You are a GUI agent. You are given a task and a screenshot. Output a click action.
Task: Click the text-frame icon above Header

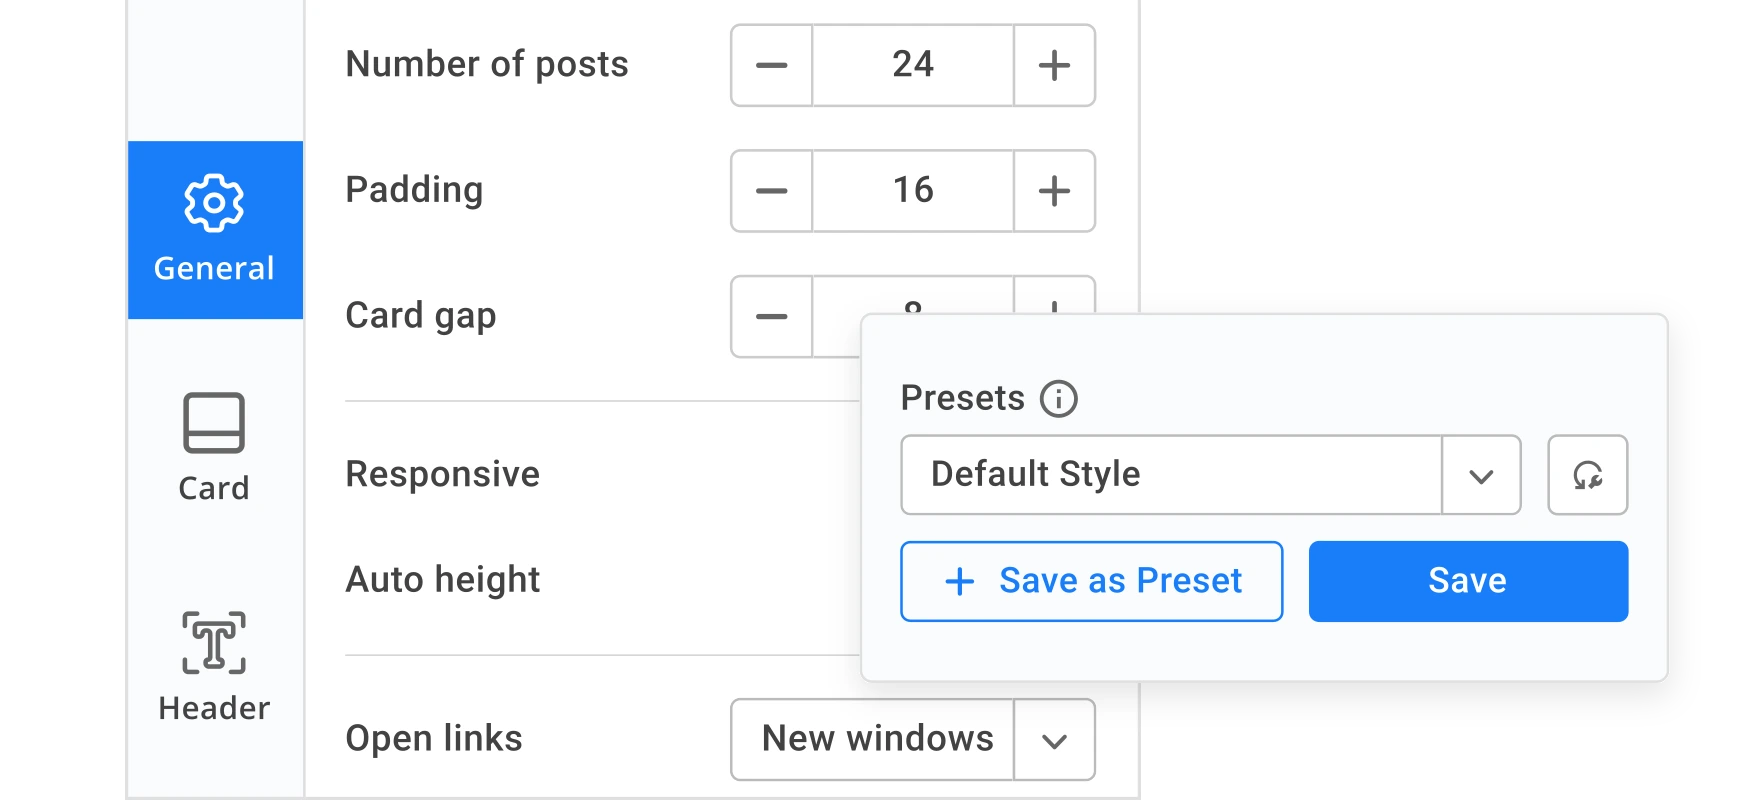[x=214, y=642]
